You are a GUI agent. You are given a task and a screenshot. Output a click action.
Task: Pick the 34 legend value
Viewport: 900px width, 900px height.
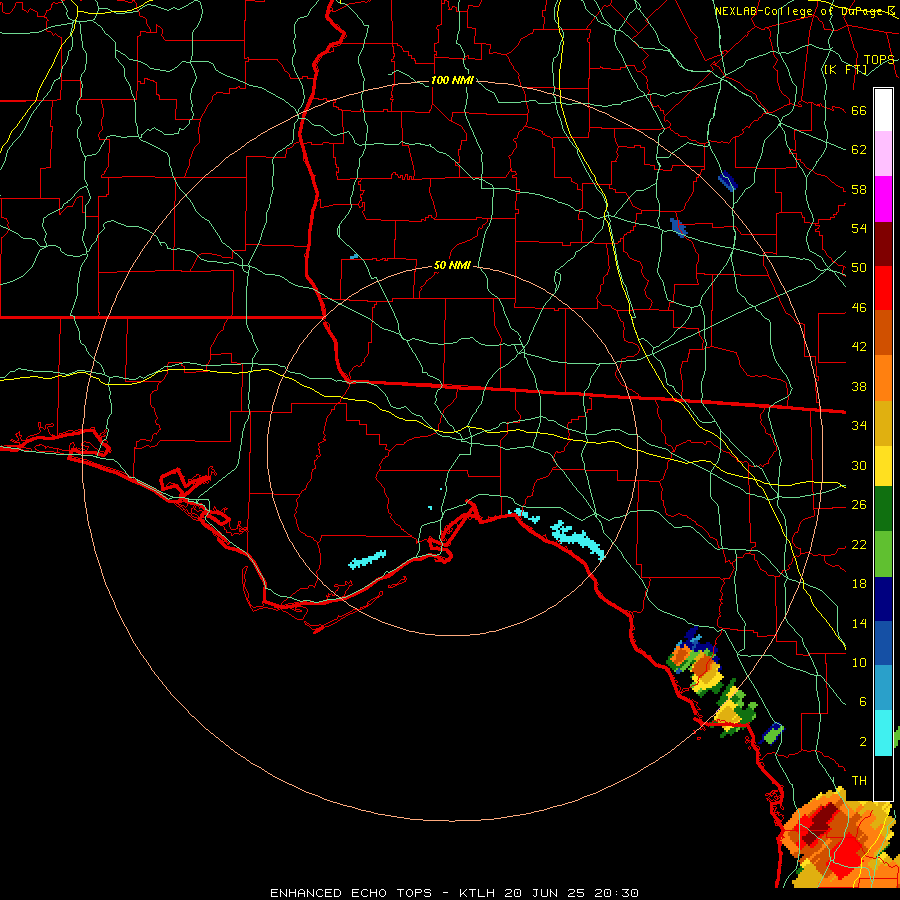859,426
